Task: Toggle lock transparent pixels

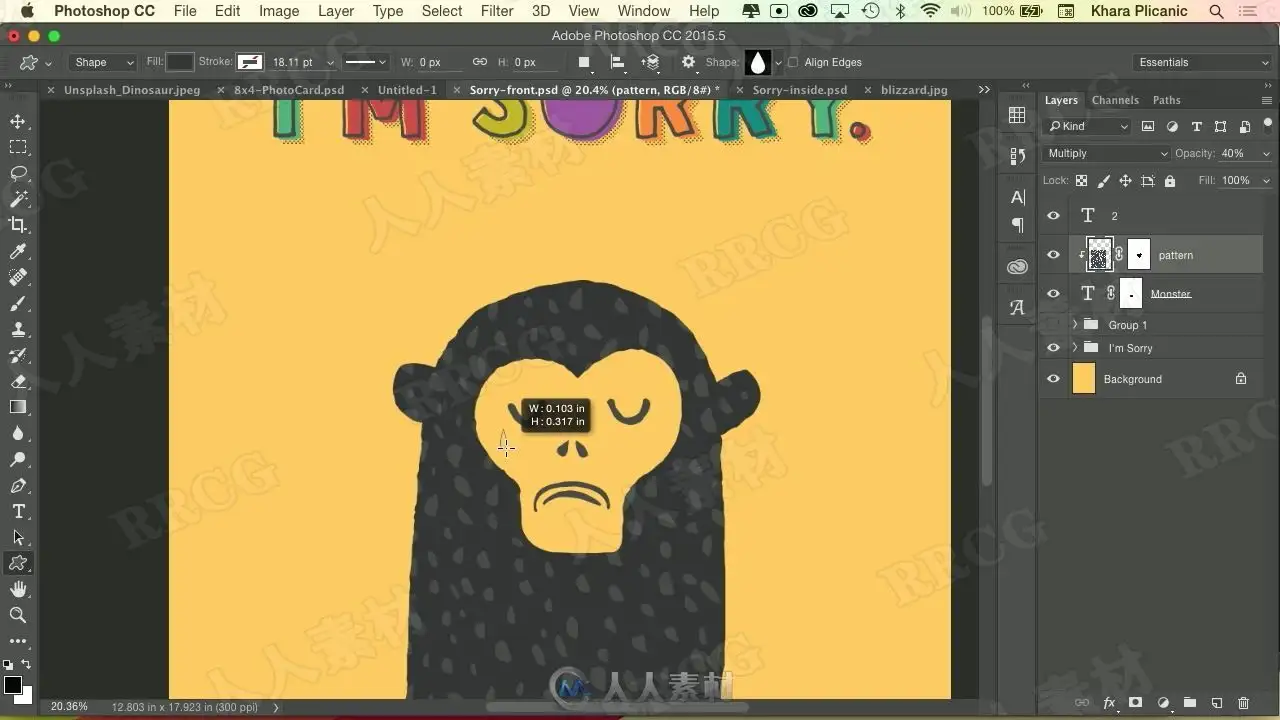Action: click(x=1081, y=181)
